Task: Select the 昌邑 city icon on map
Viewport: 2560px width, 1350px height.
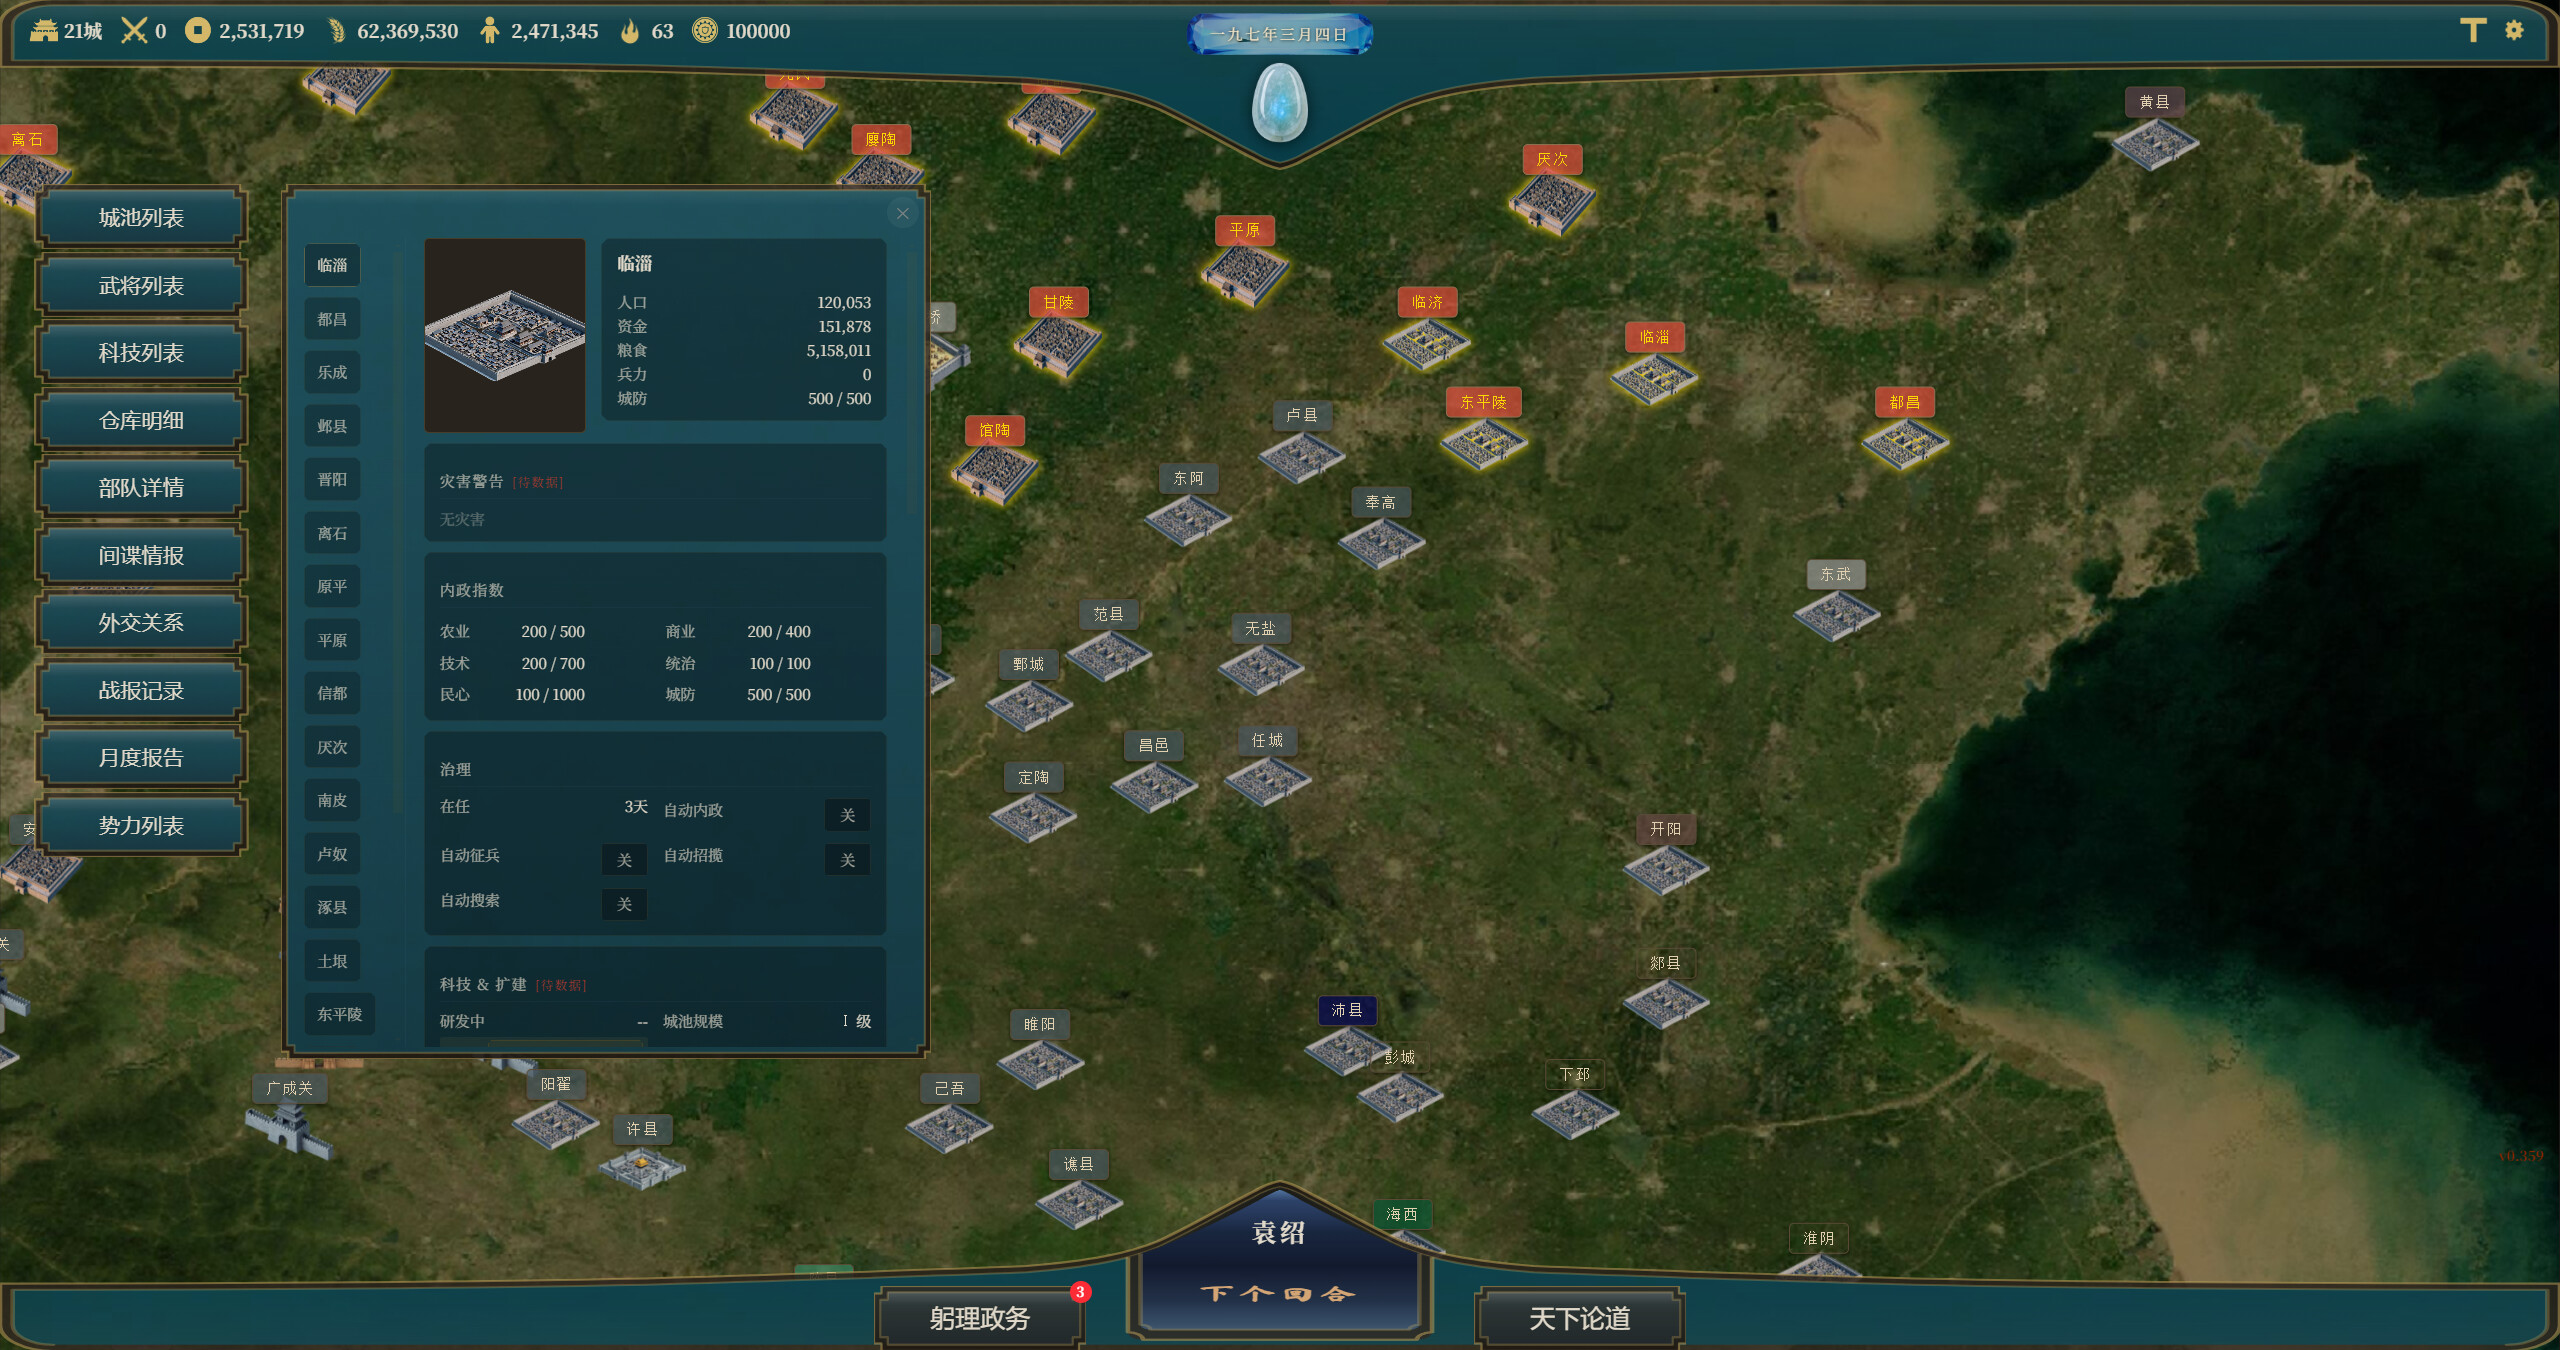Action: (x=1154, y=787)
